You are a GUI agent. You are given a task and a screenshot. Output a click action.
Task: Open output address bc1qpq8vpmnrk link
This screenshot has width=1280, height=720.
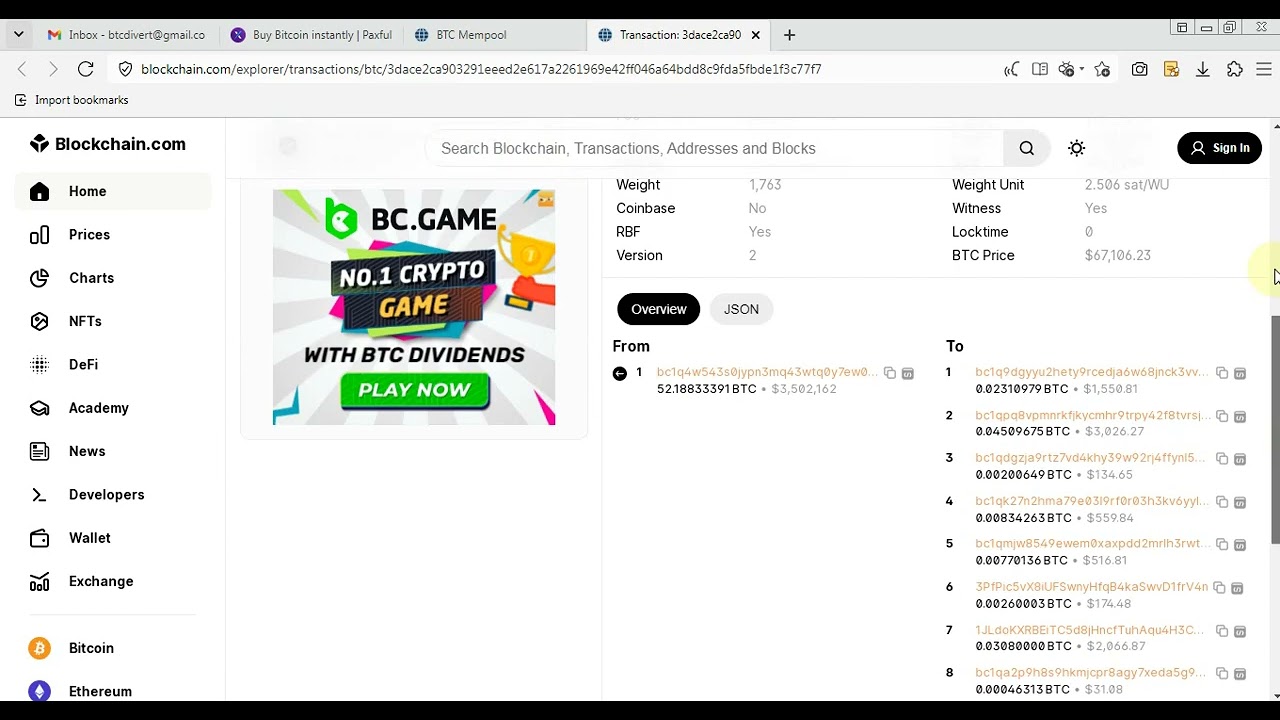point(1092,415)
